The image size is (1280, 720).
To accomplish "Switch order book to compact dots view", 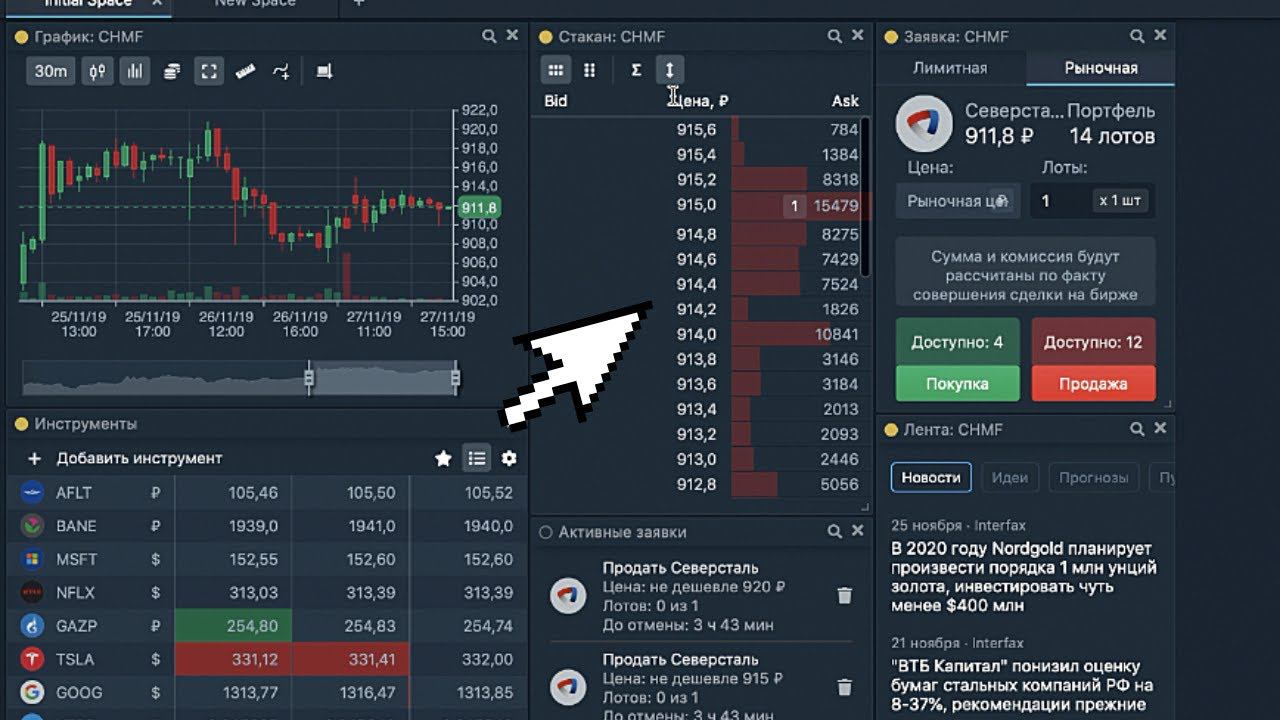I will 590,70.
